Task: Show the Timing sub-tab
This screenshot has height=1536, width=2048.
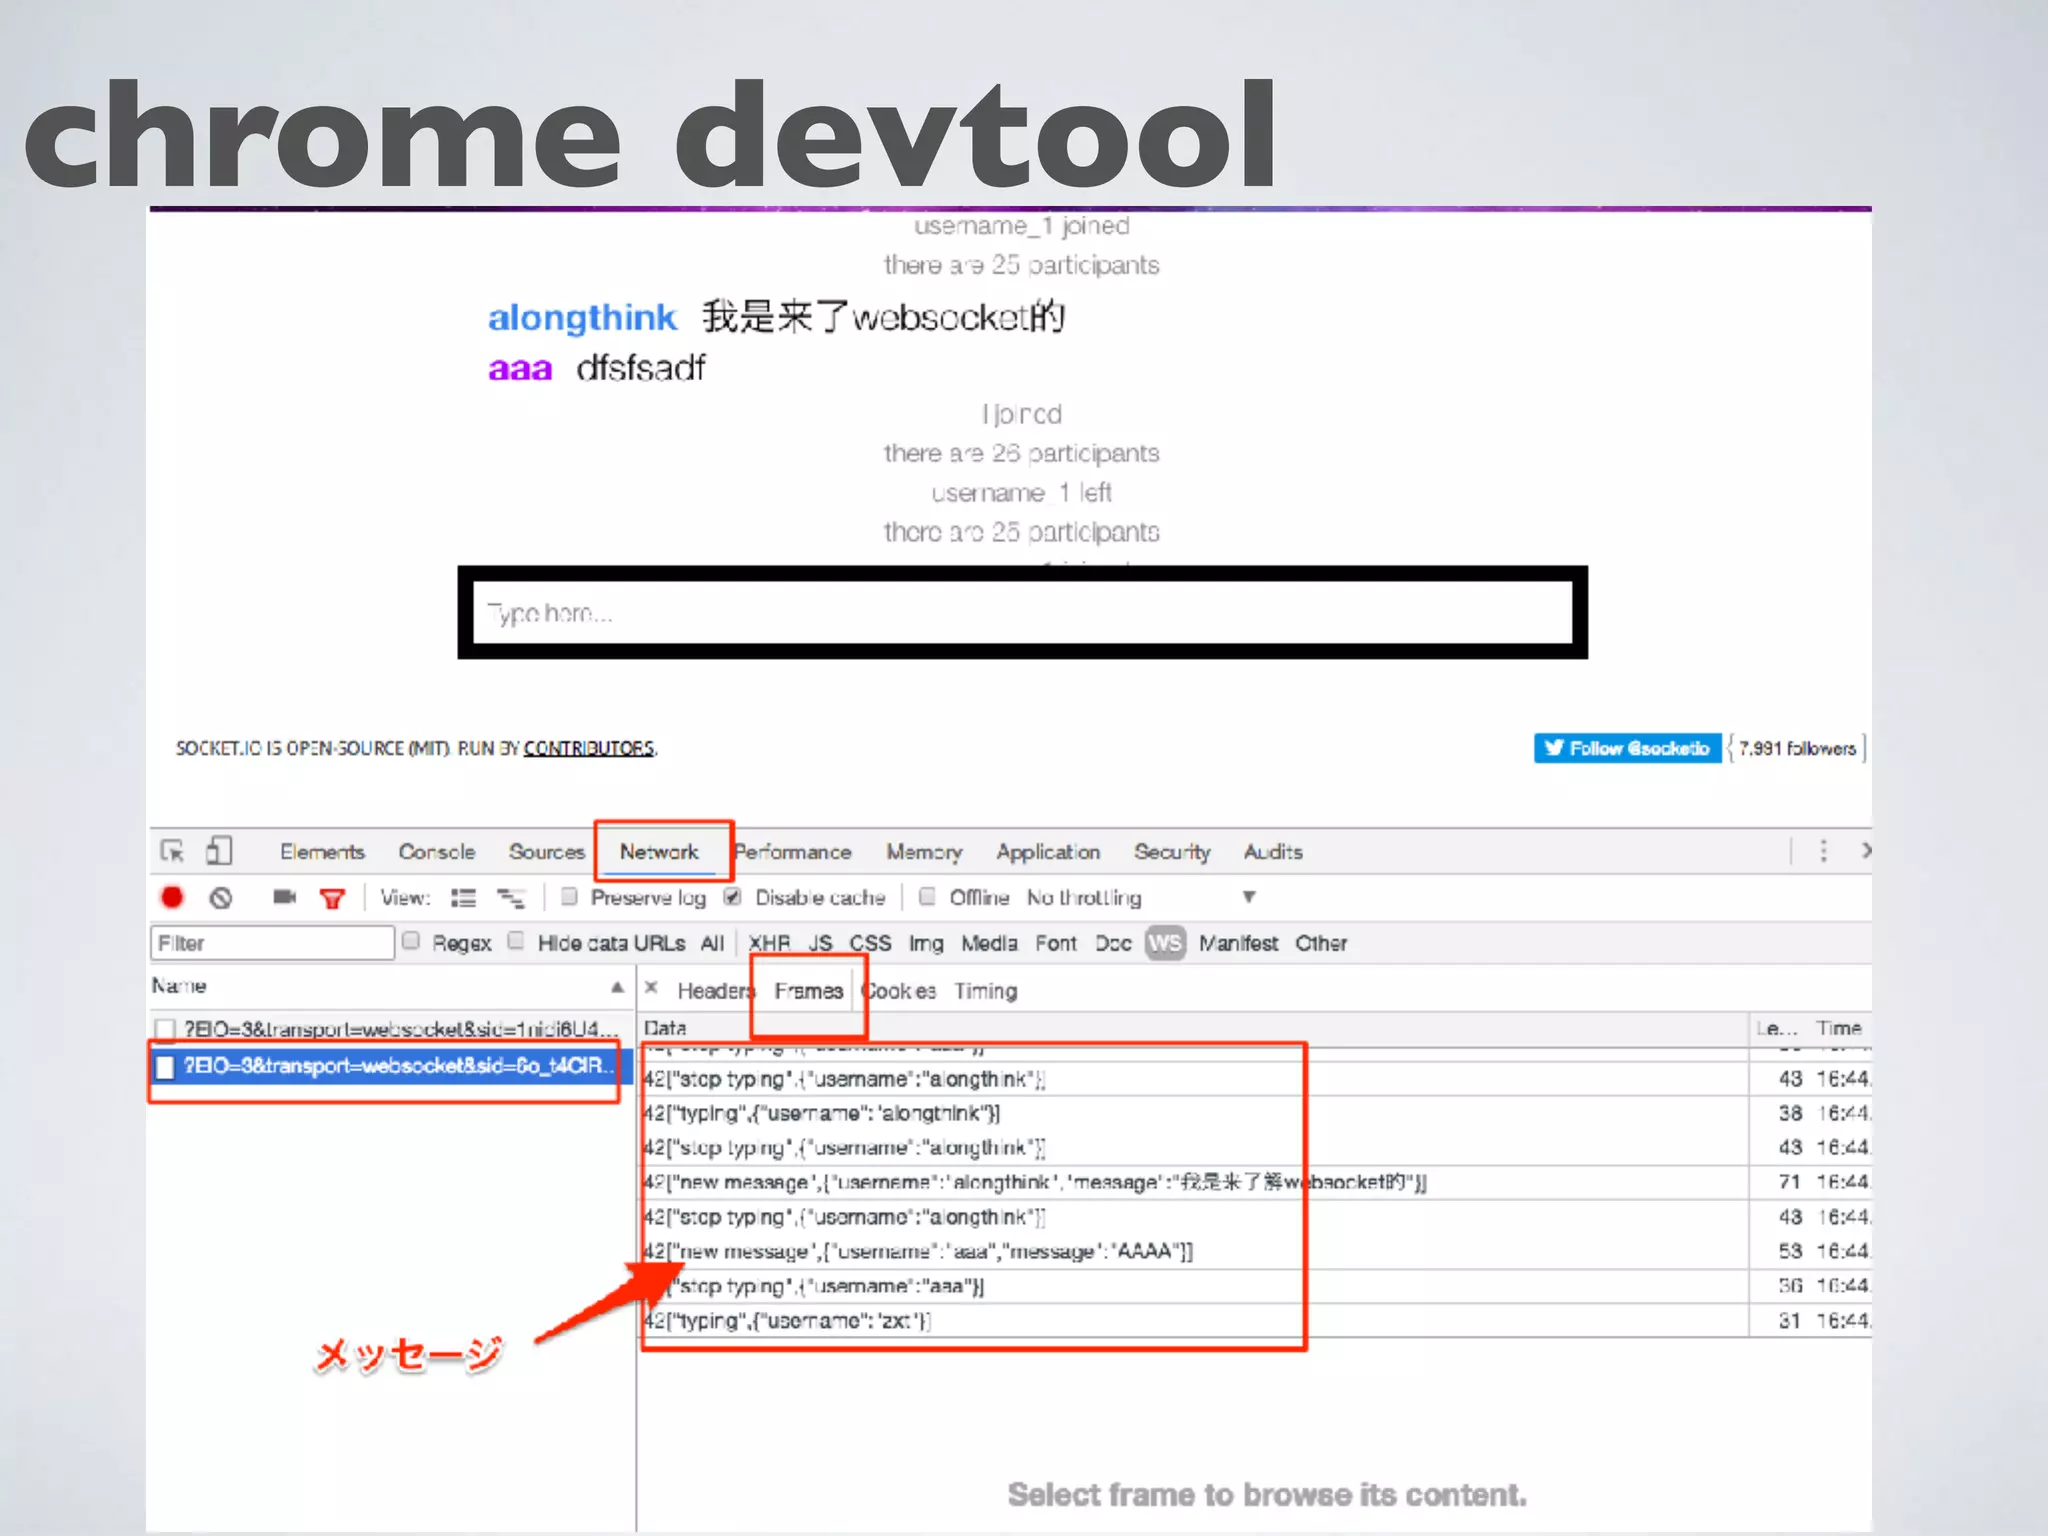Action: [985, 991]
